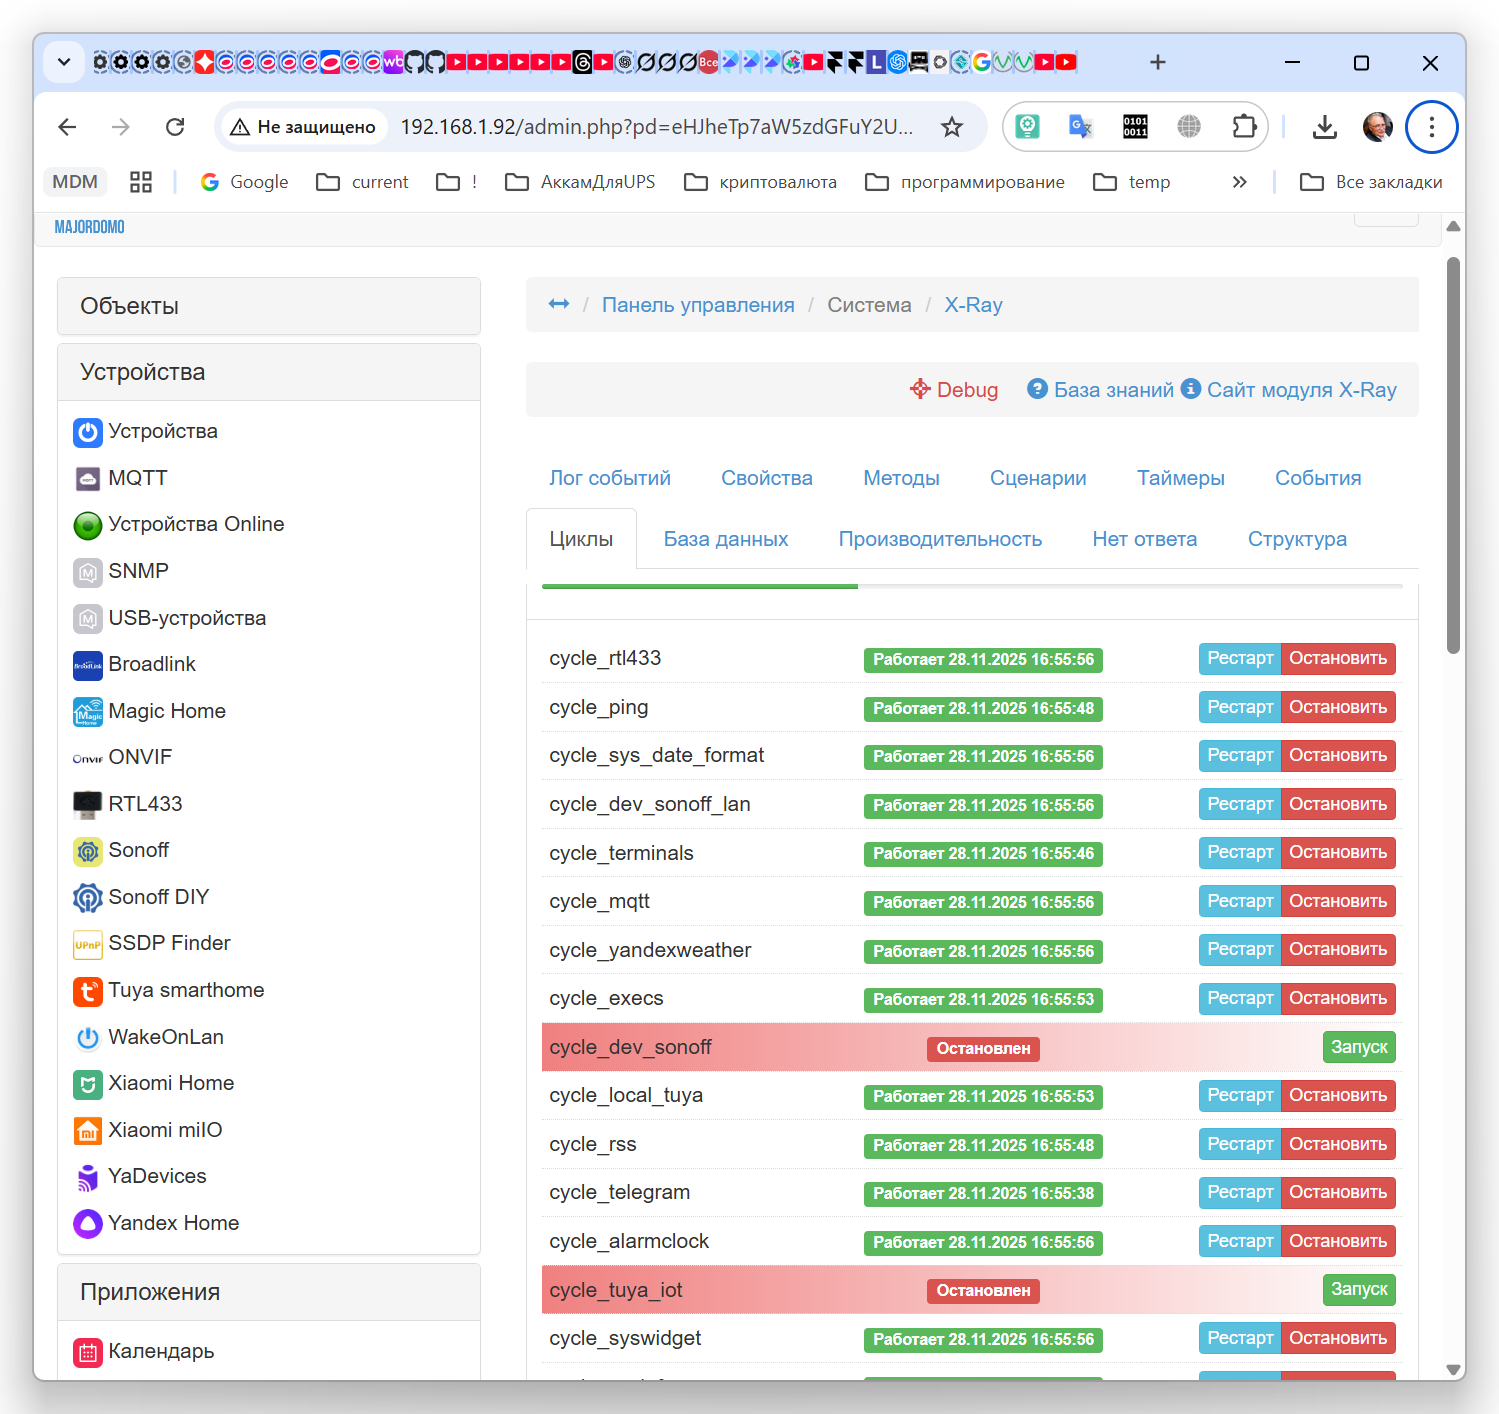
Task: Stop the cycle_telegram cycle
Action: [x=1337, y=1192]
